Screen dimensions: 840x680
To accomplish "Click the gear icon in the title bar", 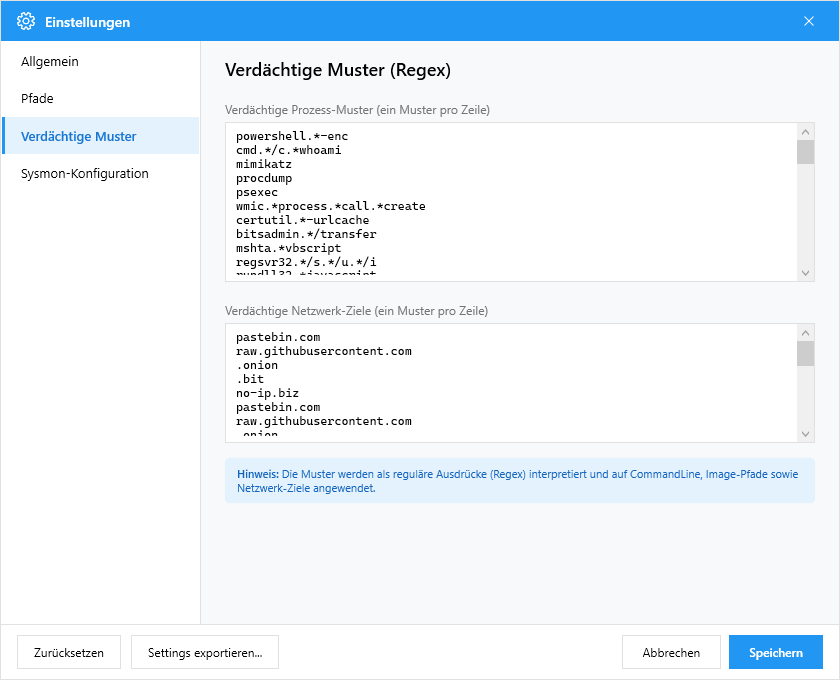I will click(x=26, y=21).
